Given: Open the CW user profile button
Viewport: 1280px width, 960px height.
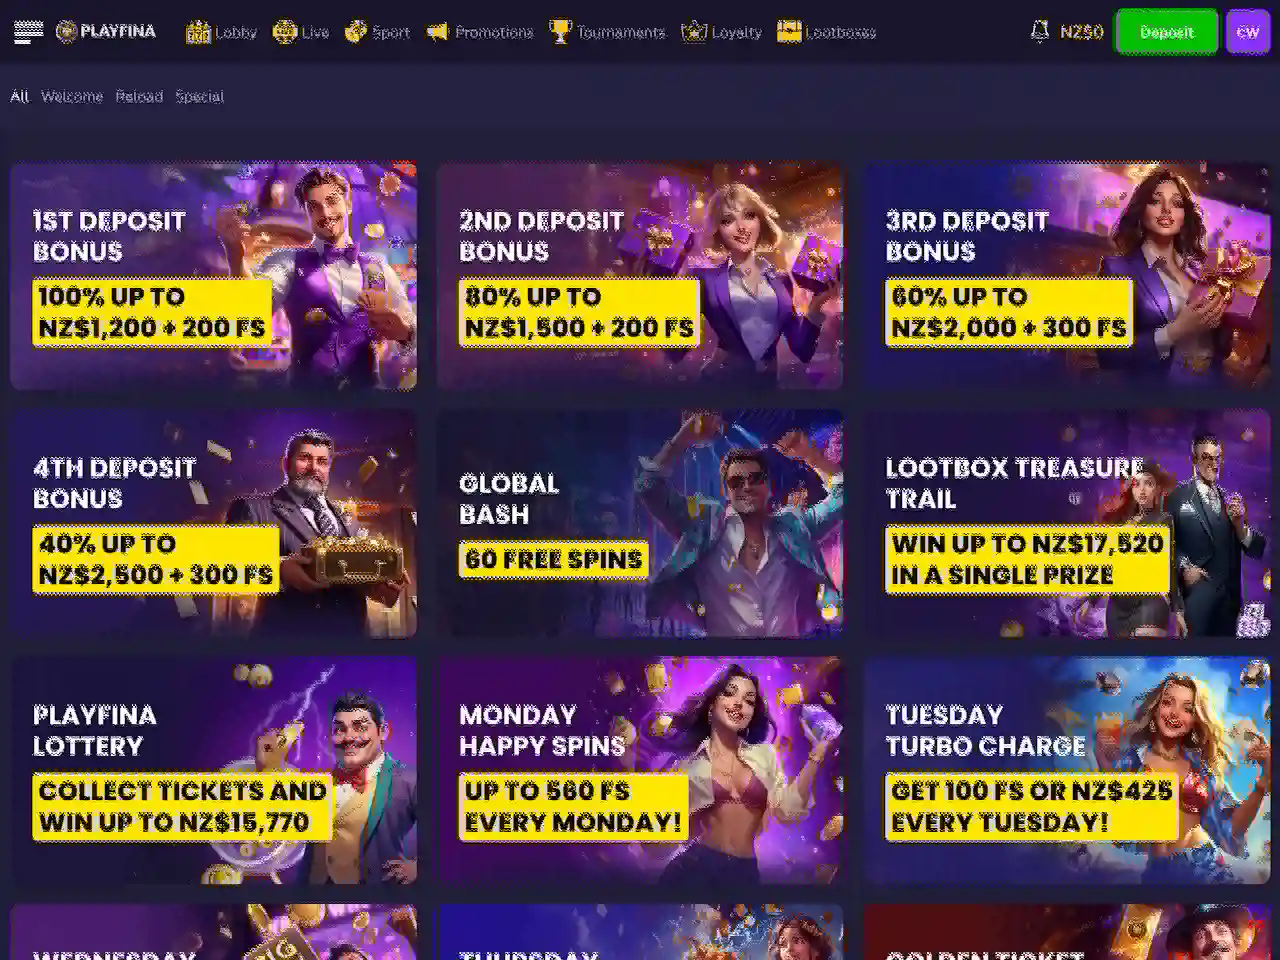Looking at the screenshot, I should (x=1247, y=32).
